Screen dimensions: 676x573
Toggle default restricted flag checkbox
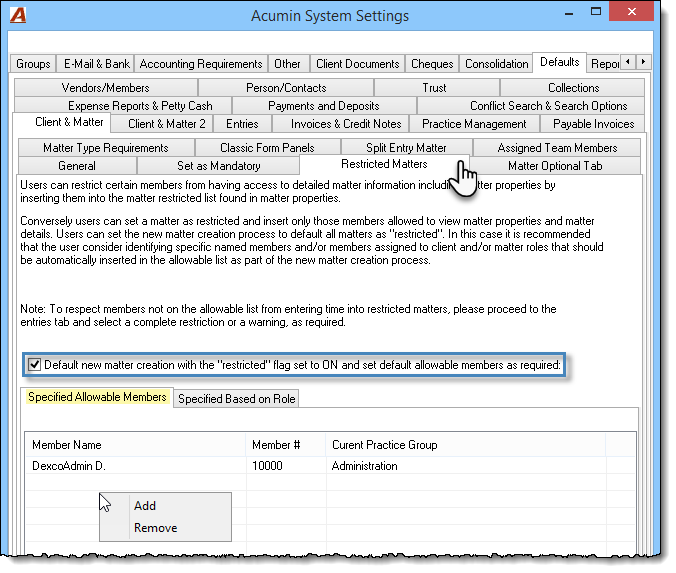coord(34,365)
